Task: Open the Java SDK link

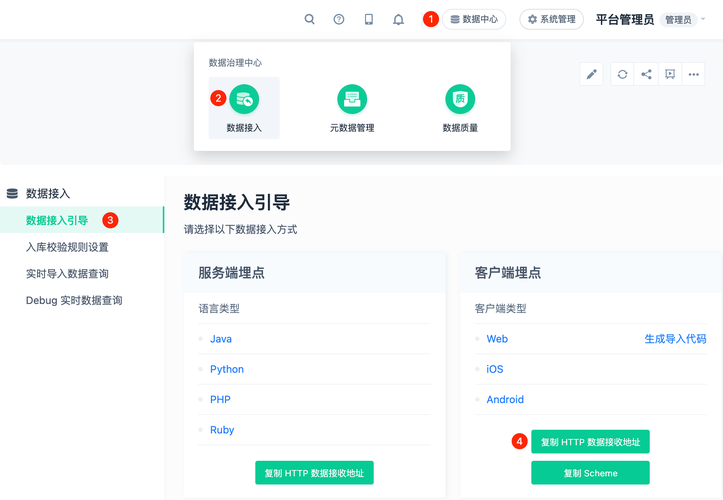Action: (221, 339)
